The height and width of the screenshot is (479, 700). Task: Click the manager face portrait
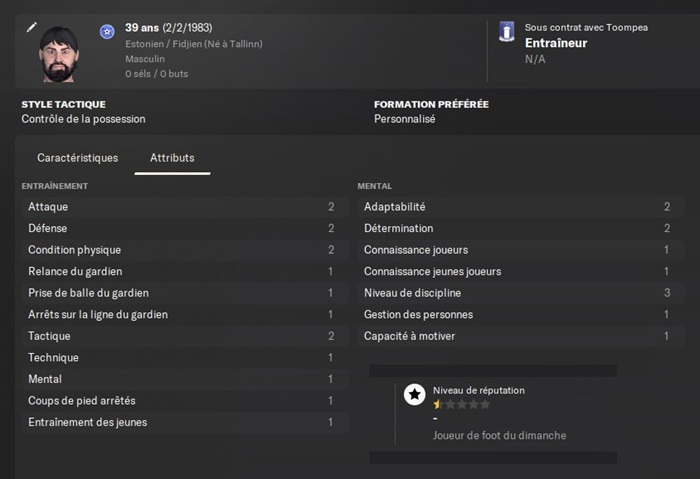59,54
